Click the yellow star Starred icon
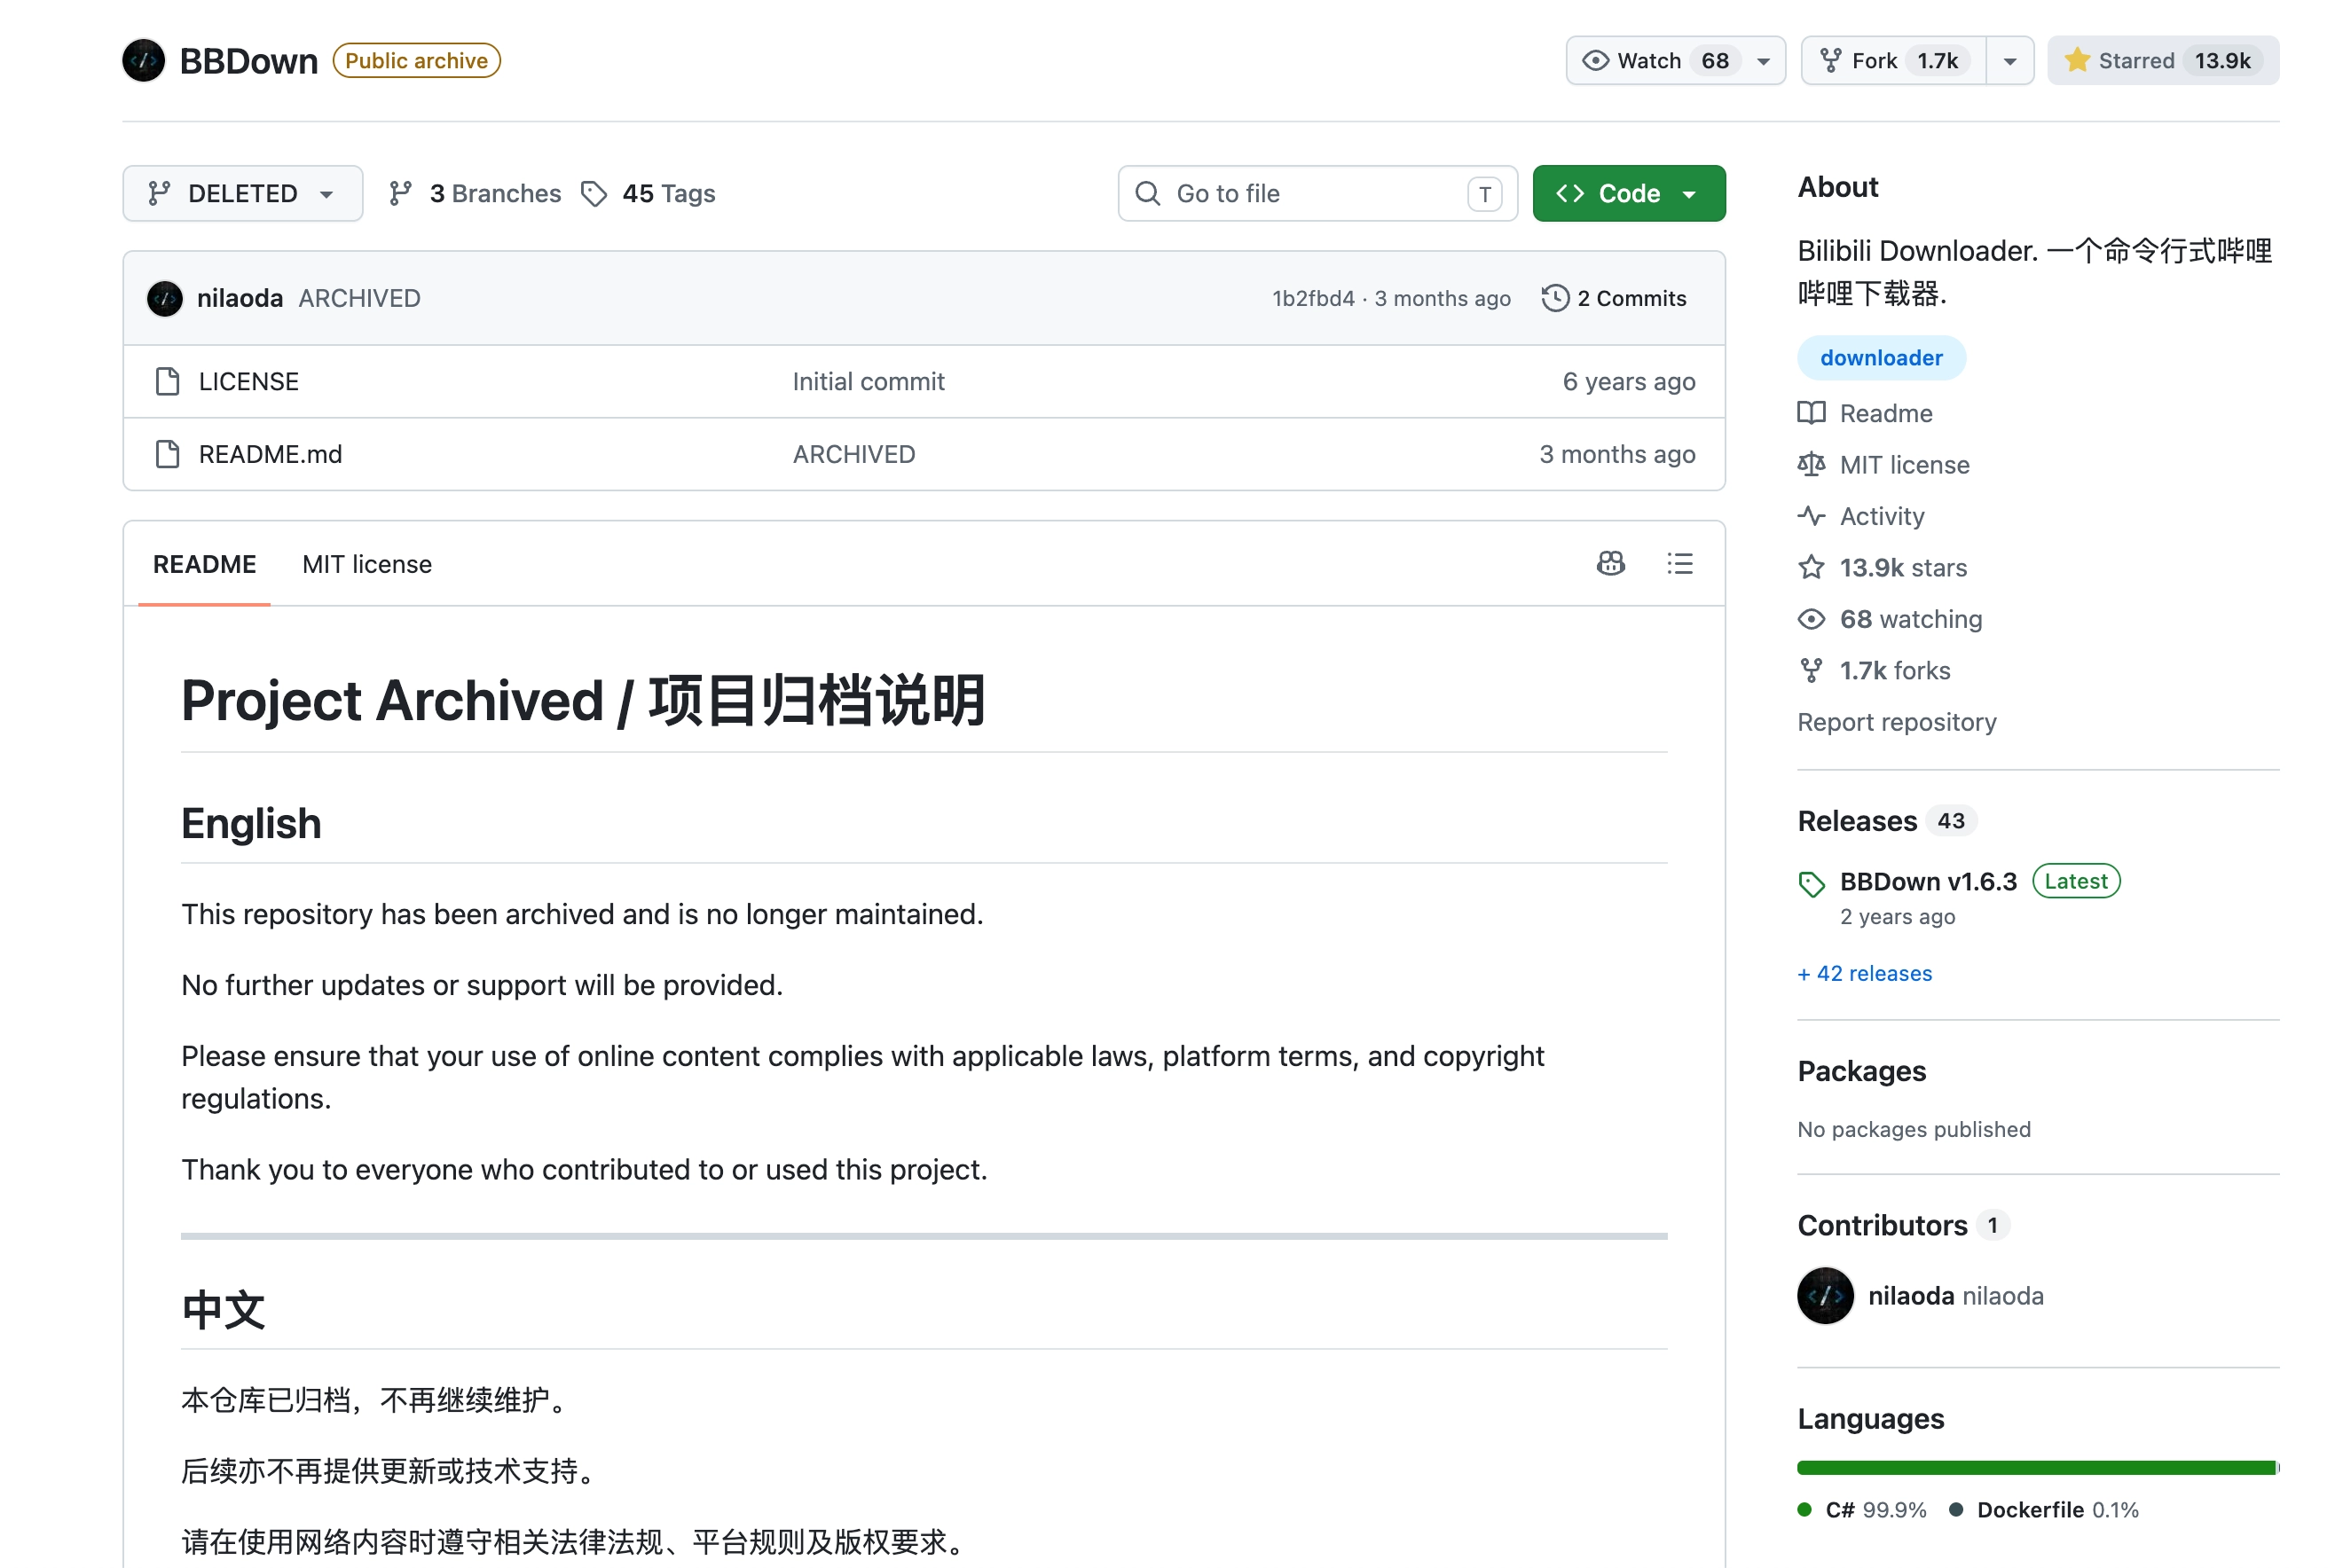This screenshot has height=1568, width=2335. 2076,60
